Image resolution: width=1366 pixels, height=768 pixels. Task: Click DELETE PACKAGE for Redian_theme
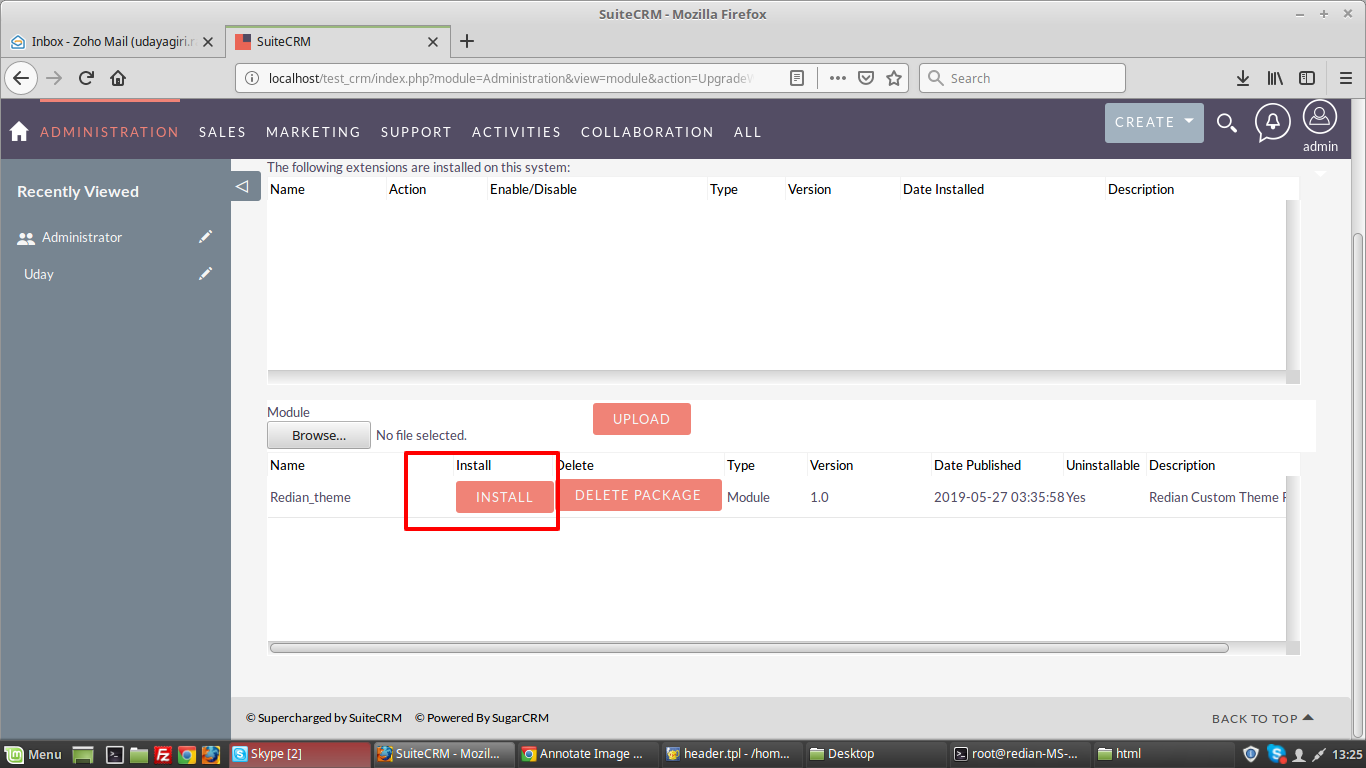[638, 495]
